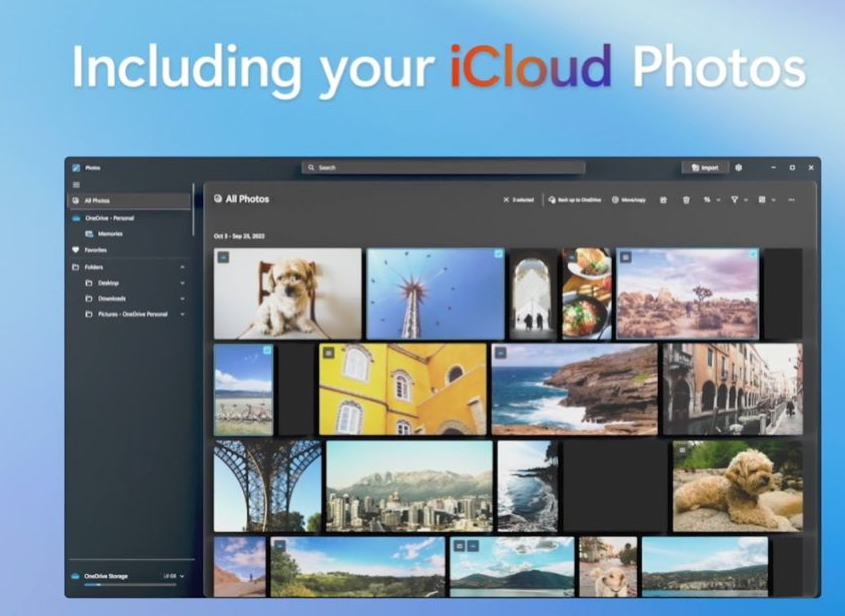845x616 pixels.
Task: Click the Import button
Action: (705, 168)
